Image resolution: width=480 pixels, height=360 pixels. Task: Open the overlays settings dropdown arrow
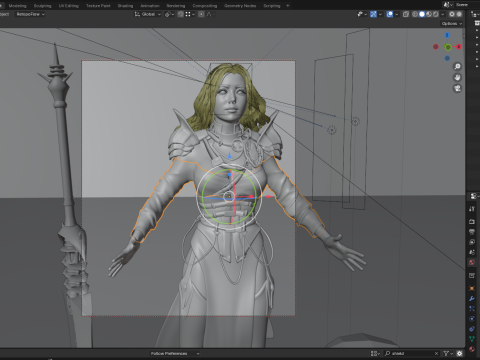coord(396,14)
